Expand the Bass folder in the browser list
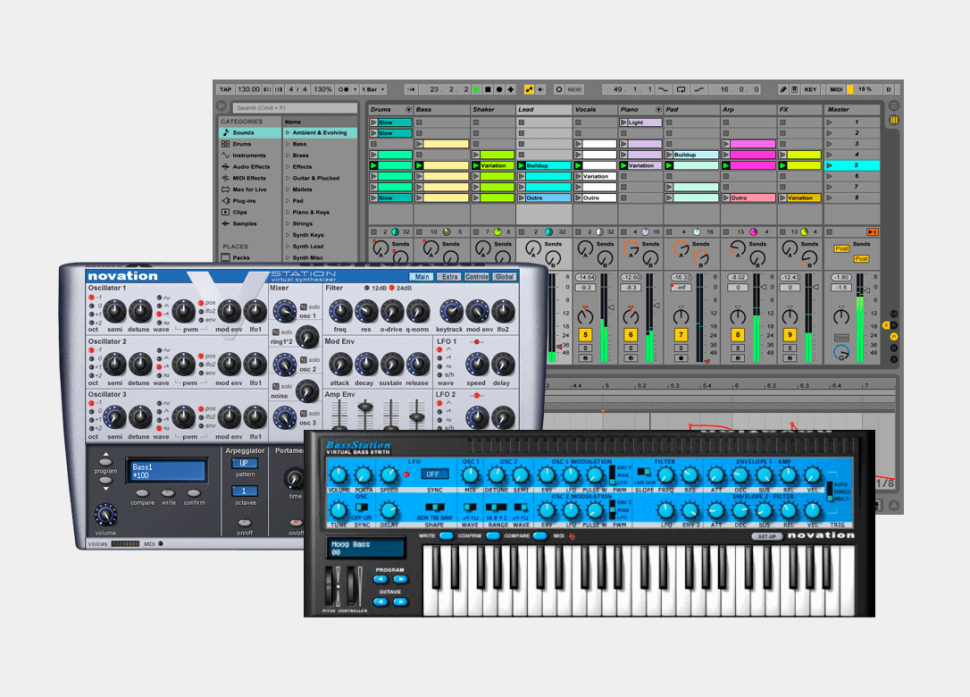This screenshot has width=970, height=697. [288, 143]
